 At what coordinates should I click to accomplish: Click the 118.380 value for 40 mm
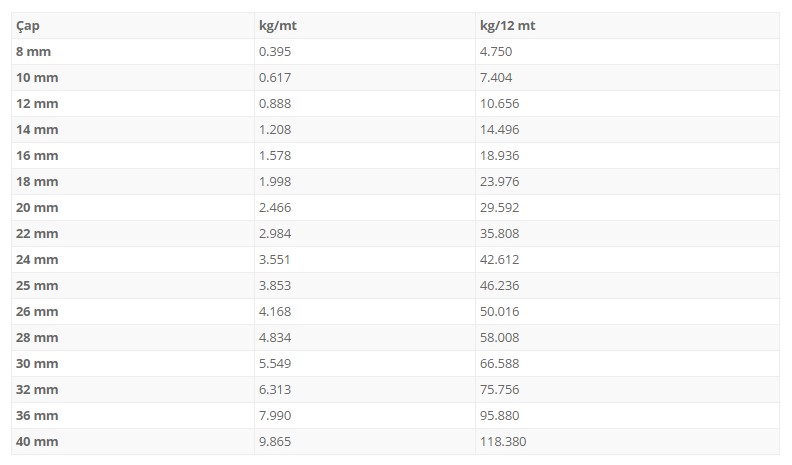coord(503,442)
